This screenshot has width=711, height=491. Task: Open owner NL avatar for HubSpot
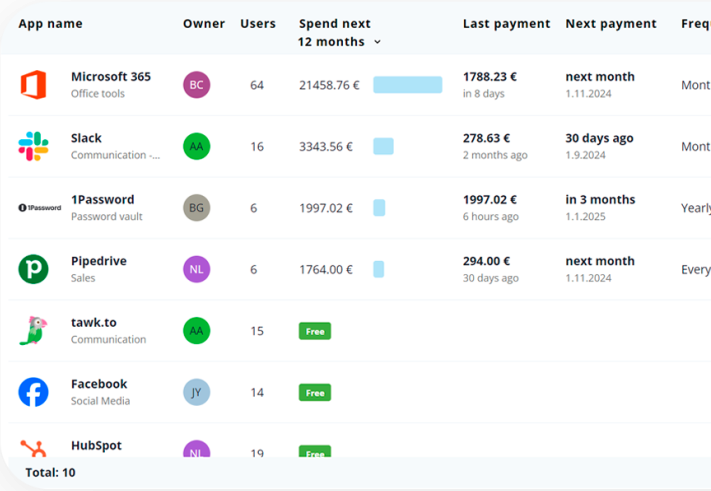(196, 449)
